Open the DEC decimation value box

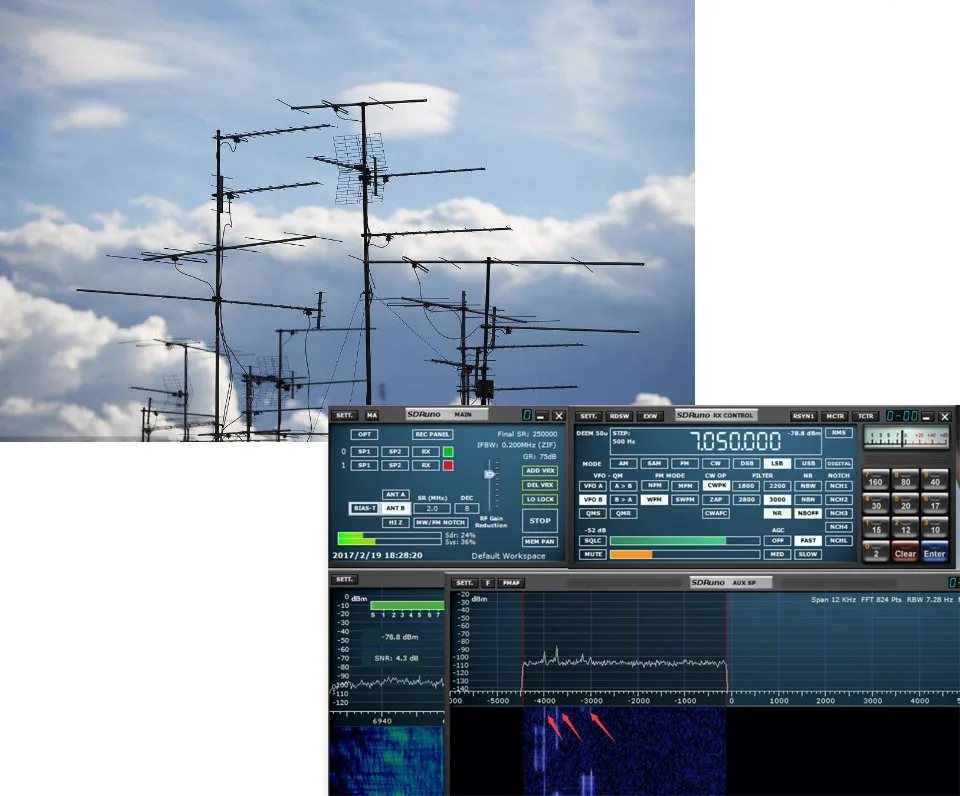pos(467,508)
